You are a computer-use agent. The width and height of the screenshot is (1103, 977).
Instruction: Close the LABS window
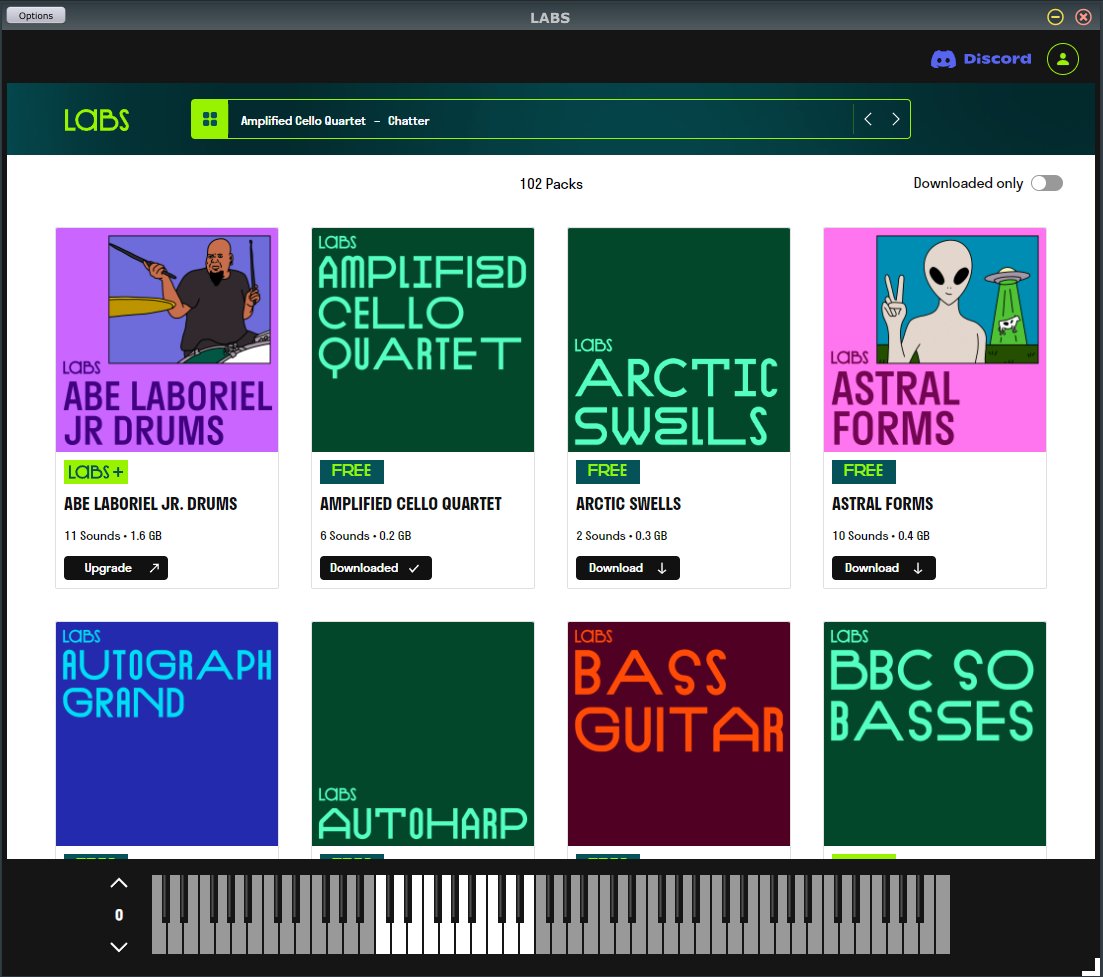pyautogui.click(x=1083, y=17)
